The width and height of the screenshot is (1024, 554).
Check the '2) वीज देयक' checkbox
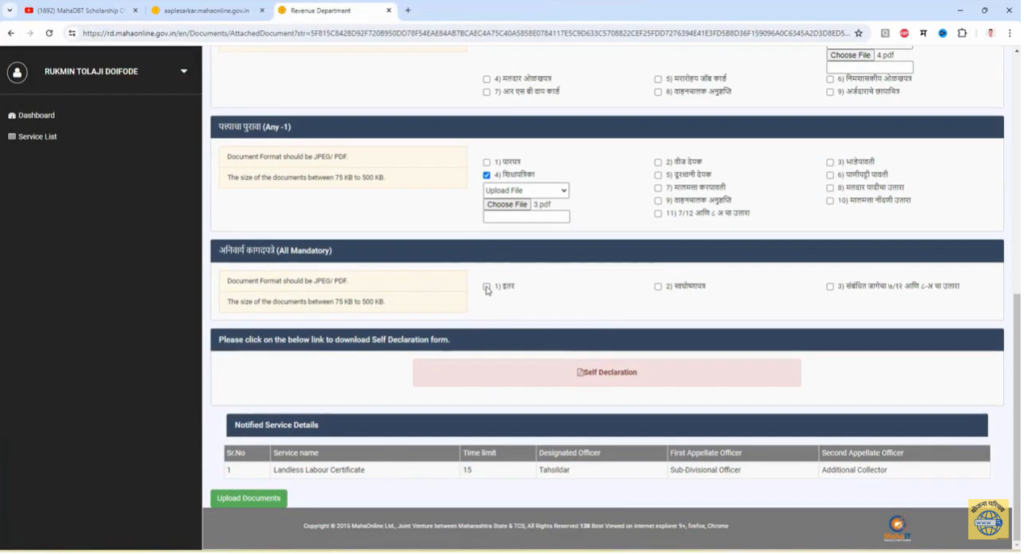658,162
